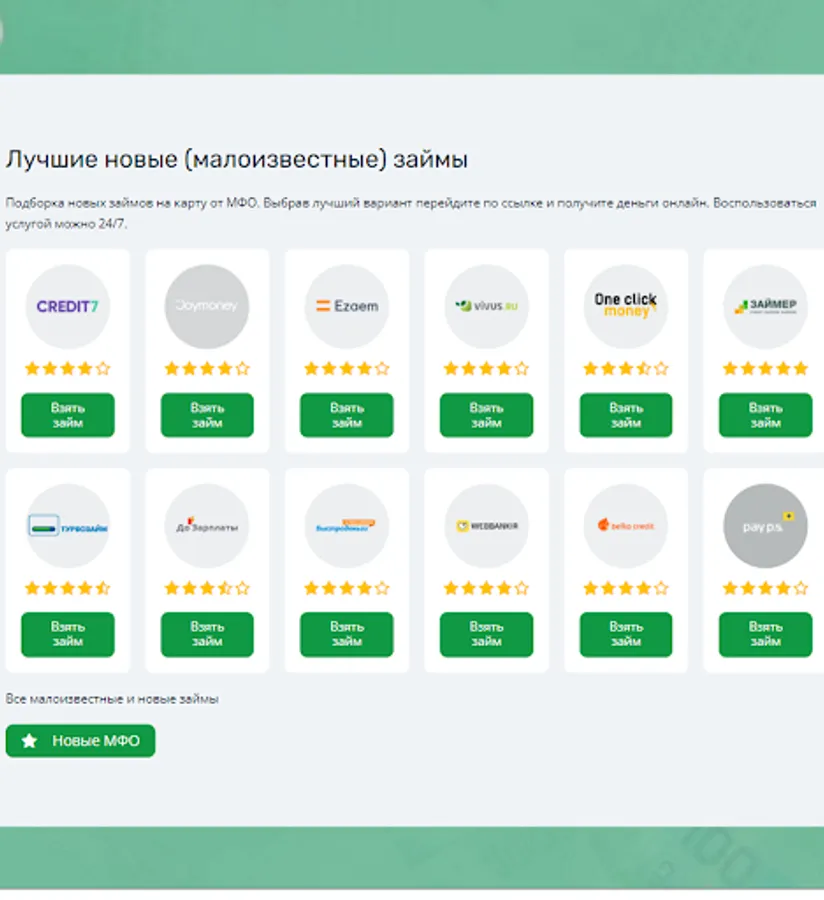The image size is (824, 900).
Task: Click heading Лучшие новые (малоизвестные) займы
Action: pyautogui.click(x=237, y=160)
